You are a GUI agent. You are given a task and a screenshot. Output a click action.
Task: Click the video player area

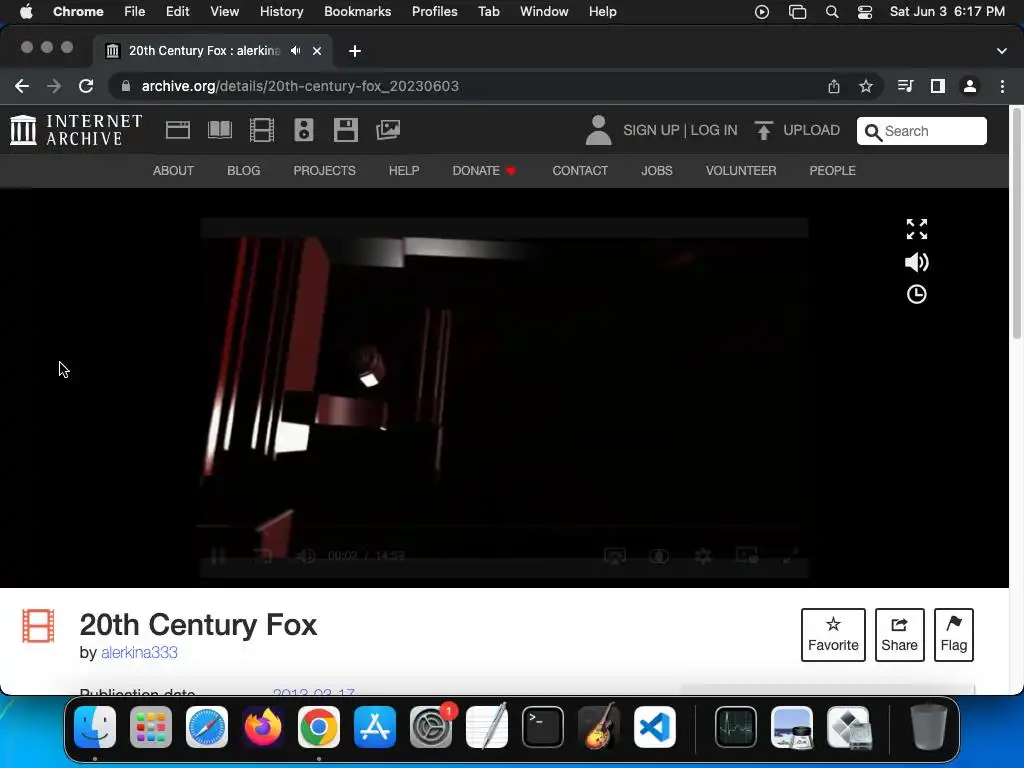504,398
